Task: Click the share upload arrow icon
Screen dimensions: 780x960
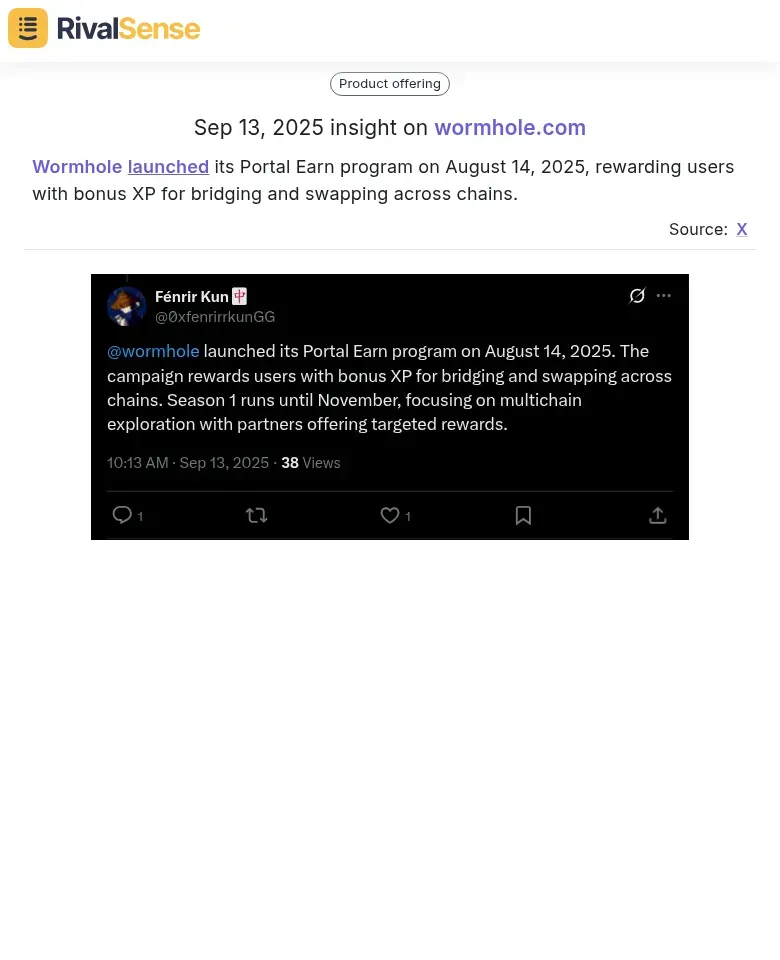Action: point(658,516)
